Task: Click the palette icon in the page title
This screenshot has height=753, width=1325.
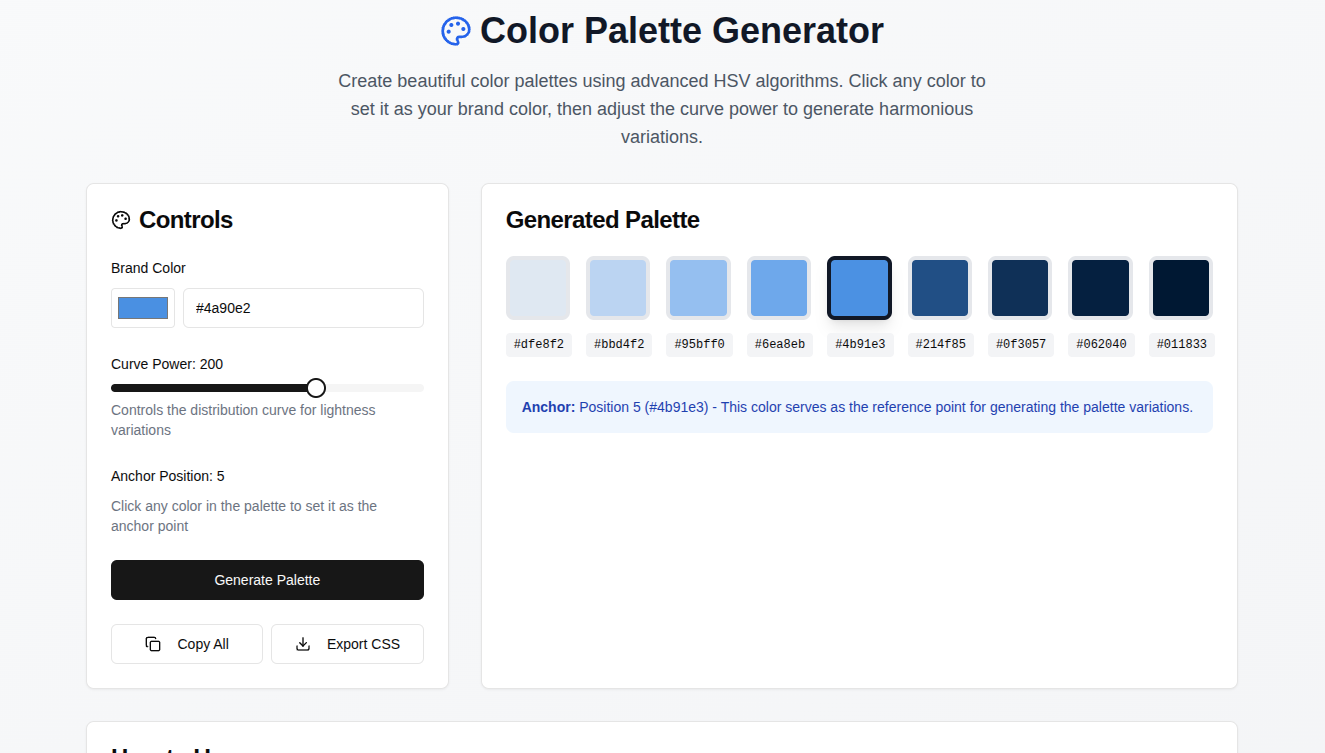Action: point(456,31)
